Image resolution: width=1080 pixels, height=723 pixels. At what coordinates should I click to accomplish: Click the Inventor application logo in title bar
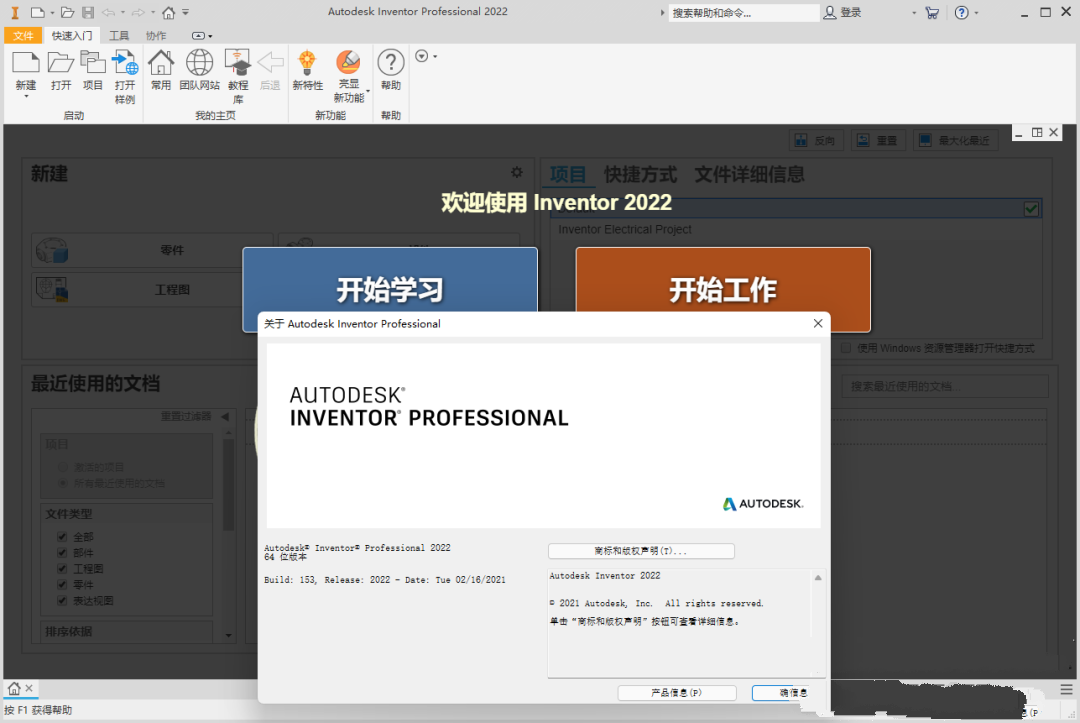tap(14, 12)
